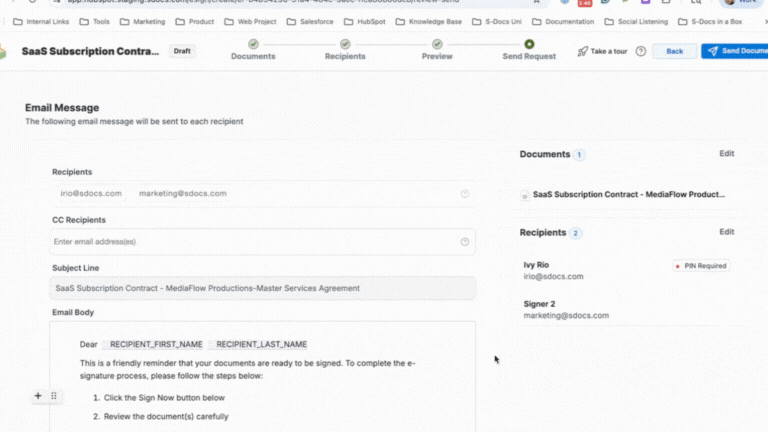Click the irio@sdocs.com recipient chip

coord(91,193)
